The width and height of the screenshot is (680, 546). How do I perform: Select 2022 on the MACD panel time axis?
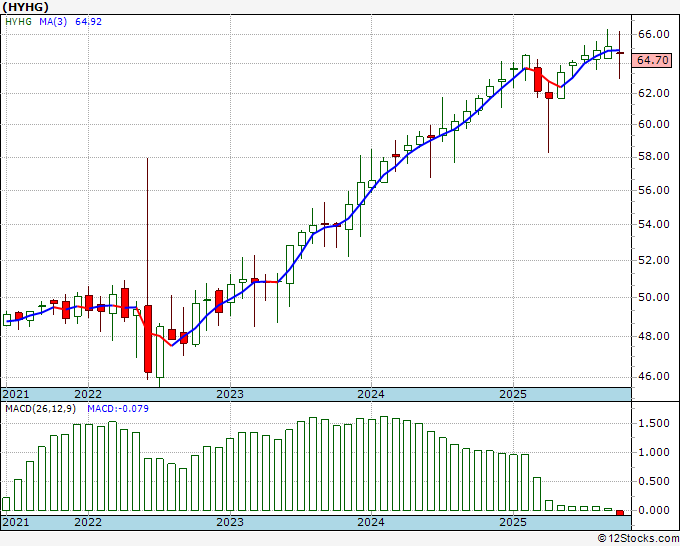click(x=88, y=522)
